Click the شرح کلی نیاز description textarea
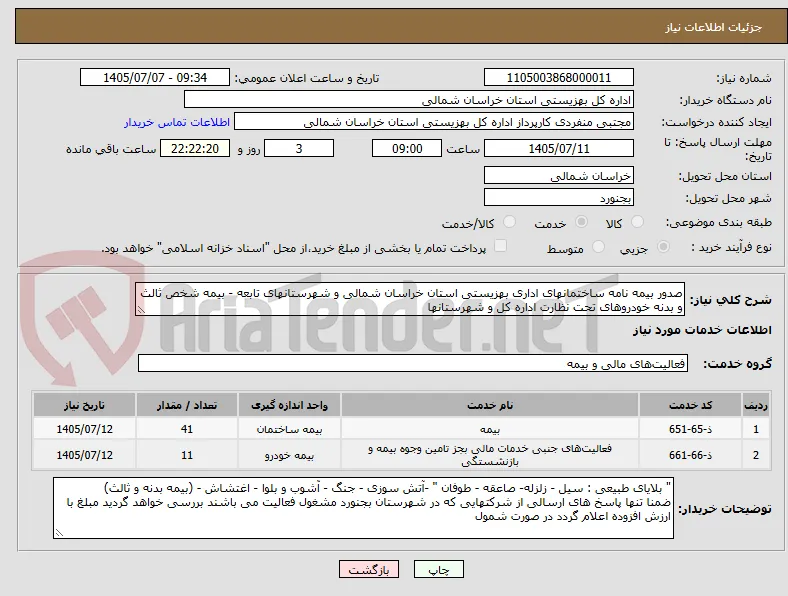 pyautogui.click(x=410, y=299)
